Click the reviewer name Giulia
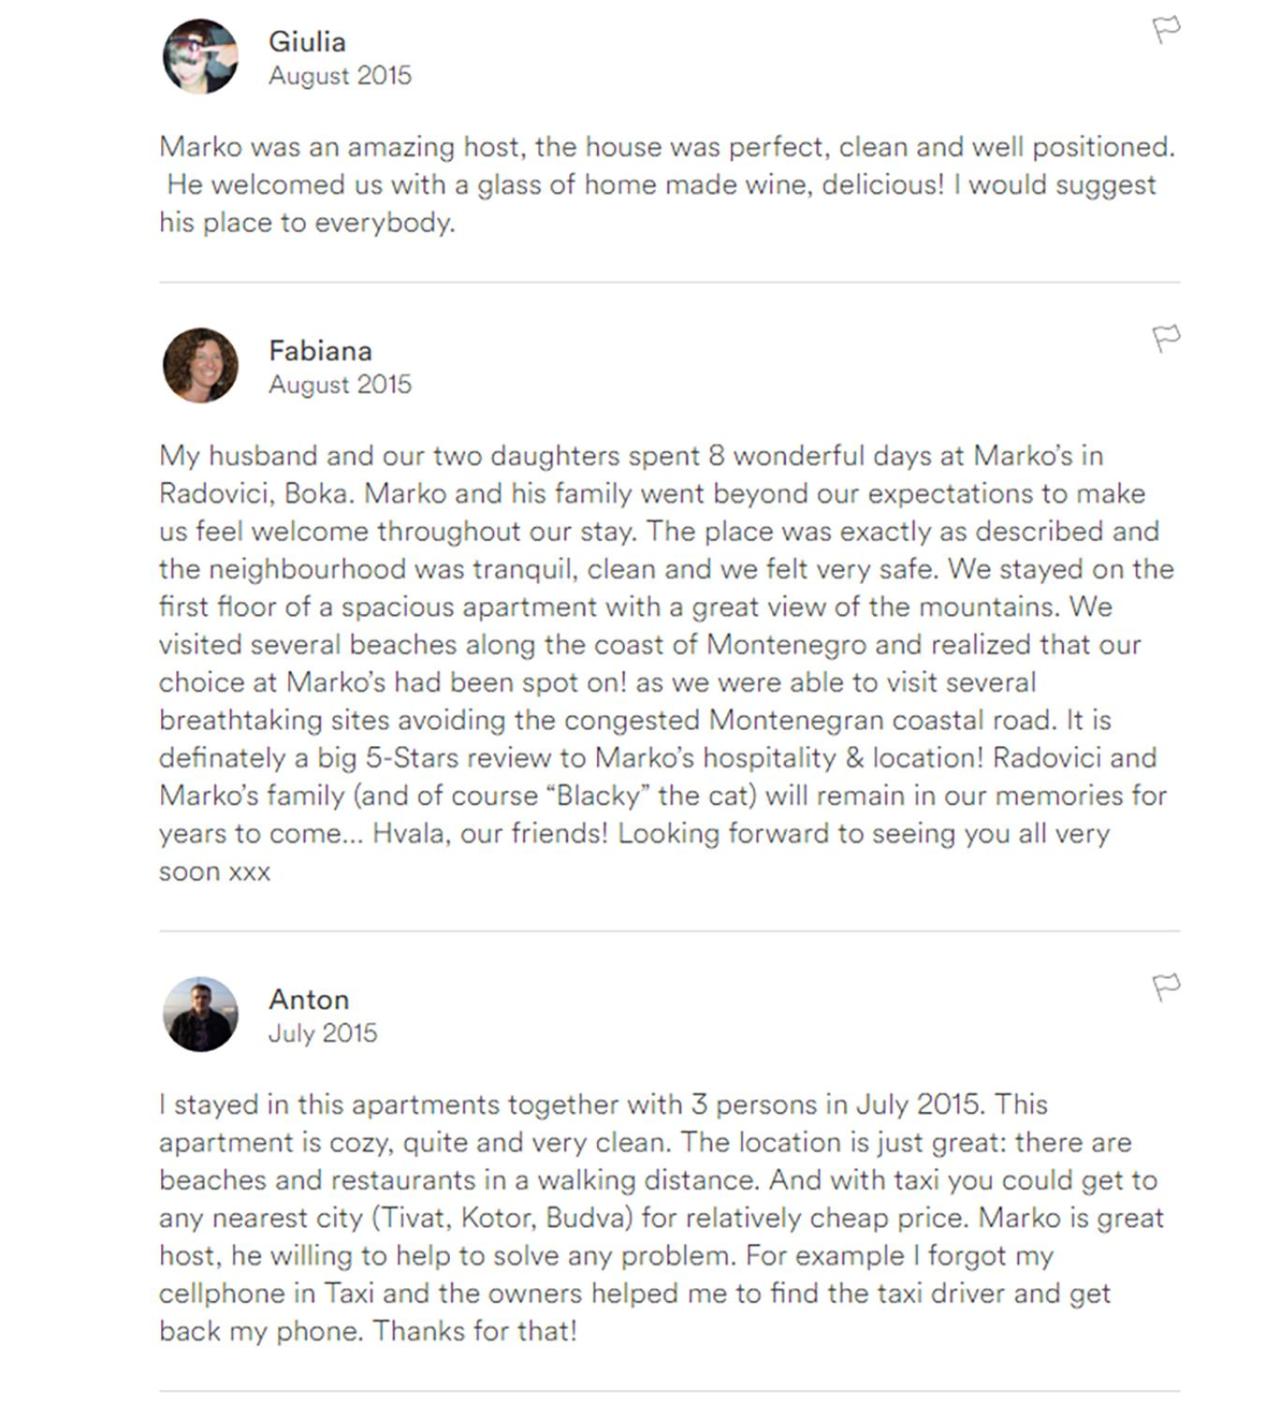1280x1404 pixels. pos(307,42)
